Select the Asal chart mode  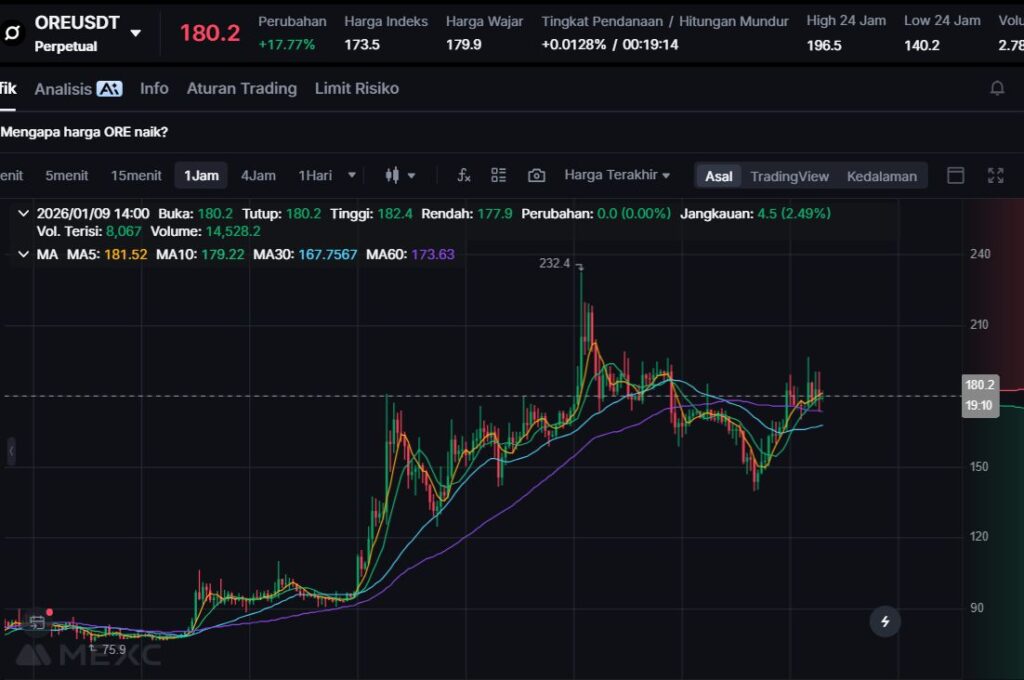(x=718, y=176)
